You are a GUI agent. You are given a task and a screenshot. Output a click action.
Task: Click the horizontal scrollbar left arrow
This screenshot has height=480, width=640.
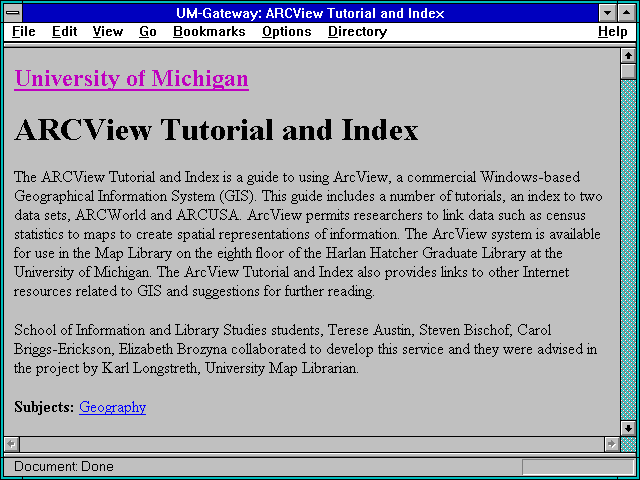[11, 444]
